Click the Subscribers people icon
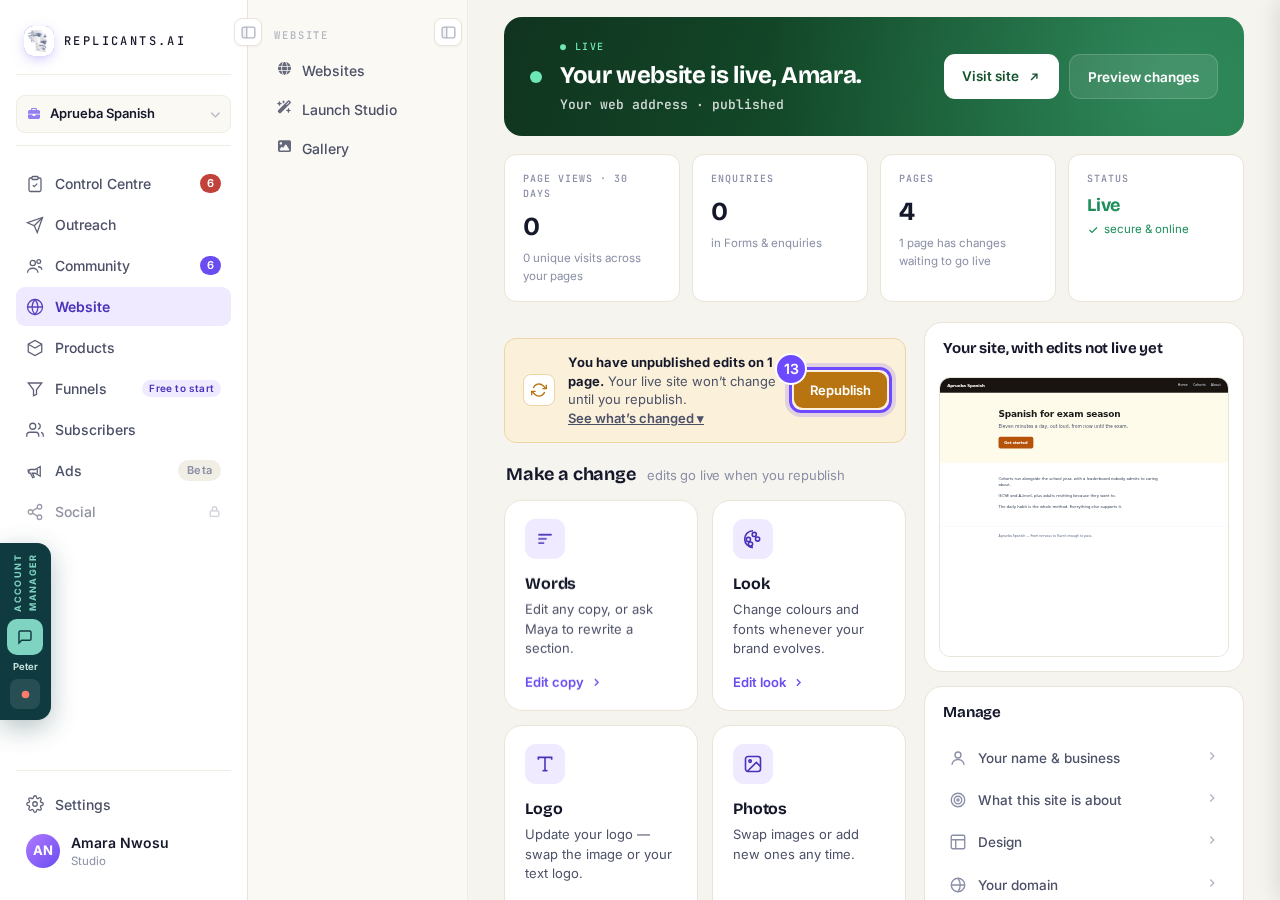 (35, 430)
